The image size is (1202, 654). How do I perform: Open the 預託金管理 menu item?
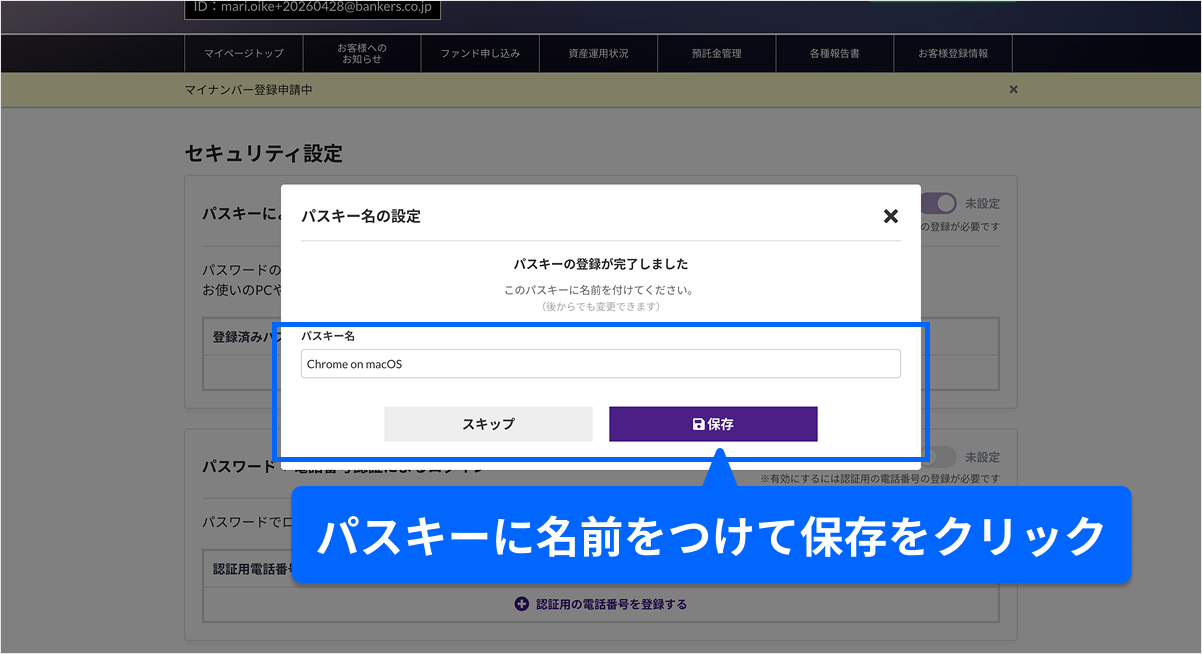[716, 53]
